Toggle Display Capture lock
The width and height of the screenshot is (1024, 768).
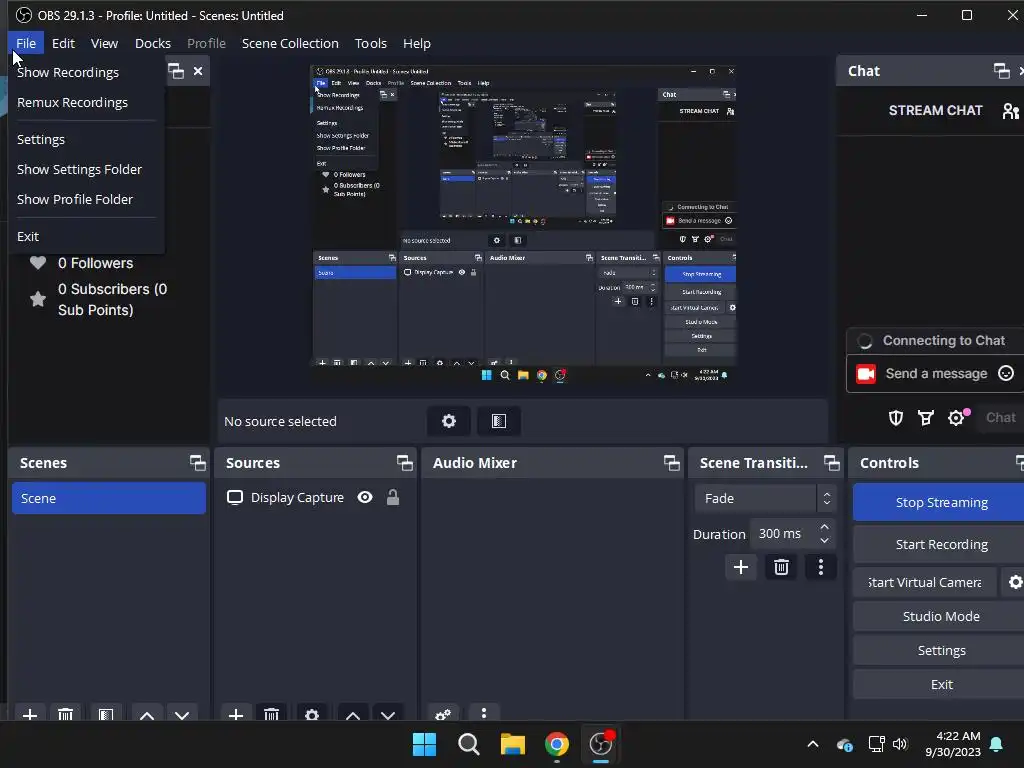pos(392,498)
